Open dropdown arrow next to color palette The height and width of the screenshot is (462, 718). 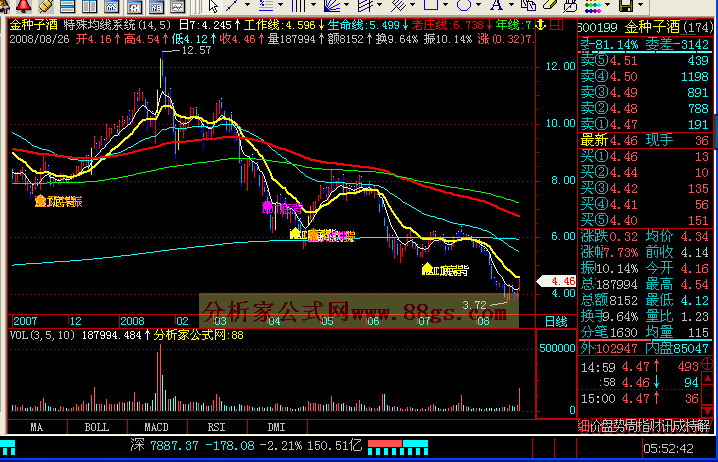(x=608, y=4)
